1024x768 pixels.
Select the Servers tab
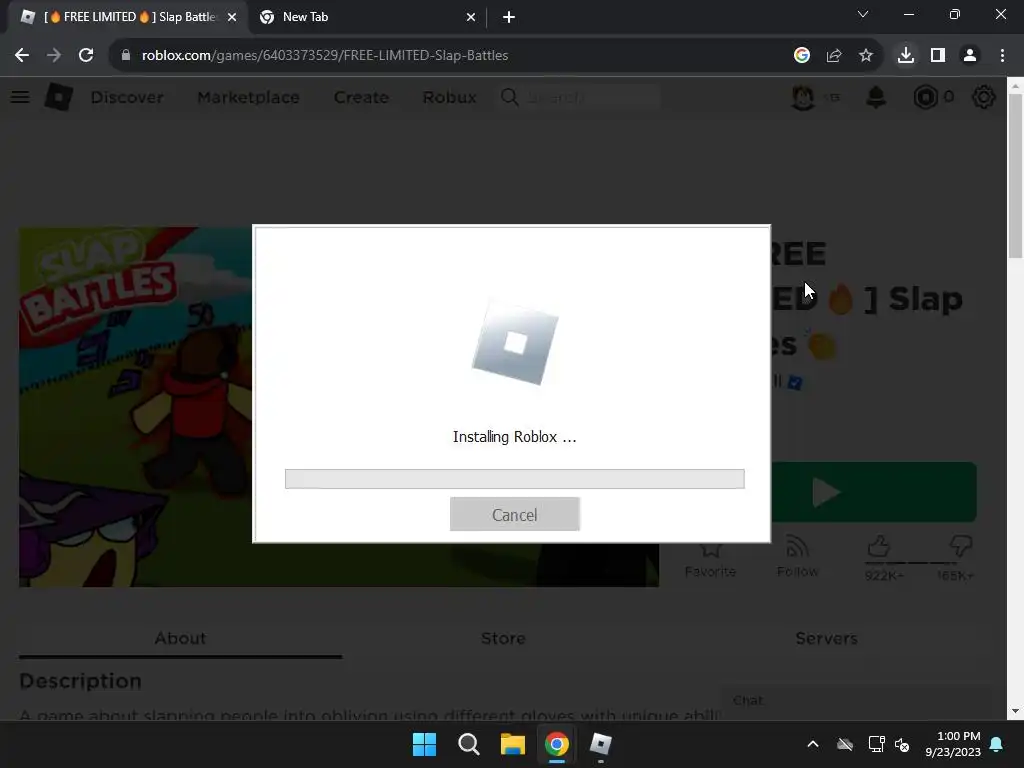coord(826,638)
